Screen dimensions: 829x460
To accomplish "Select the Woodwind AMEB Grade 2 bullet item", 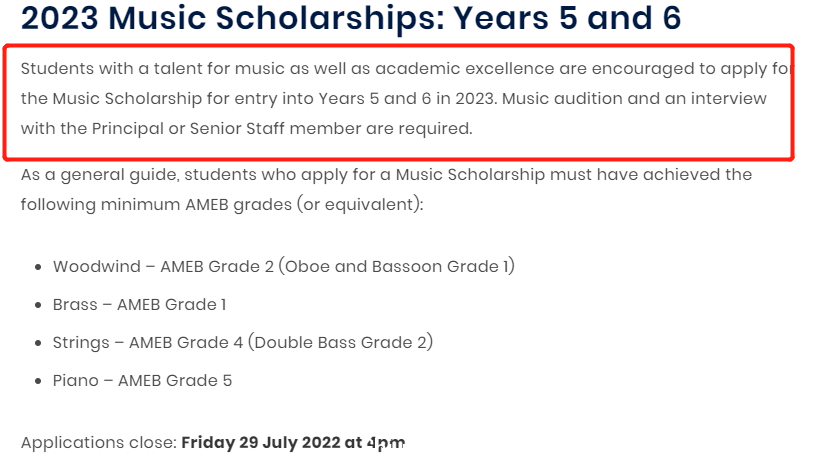I will (283, 266).
